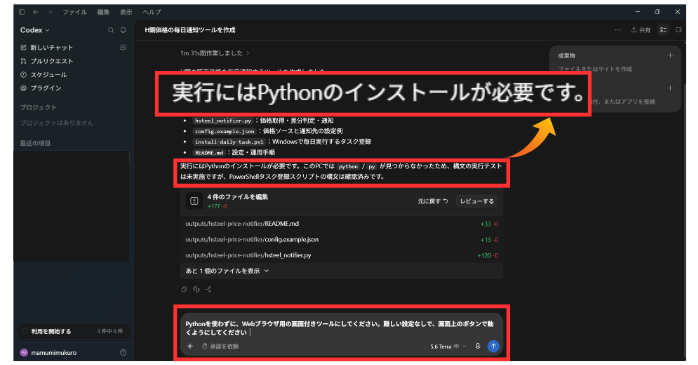The image size is (698, 365).
Task: Click the README.md inline code chip
Action: [x=209, y=153]
